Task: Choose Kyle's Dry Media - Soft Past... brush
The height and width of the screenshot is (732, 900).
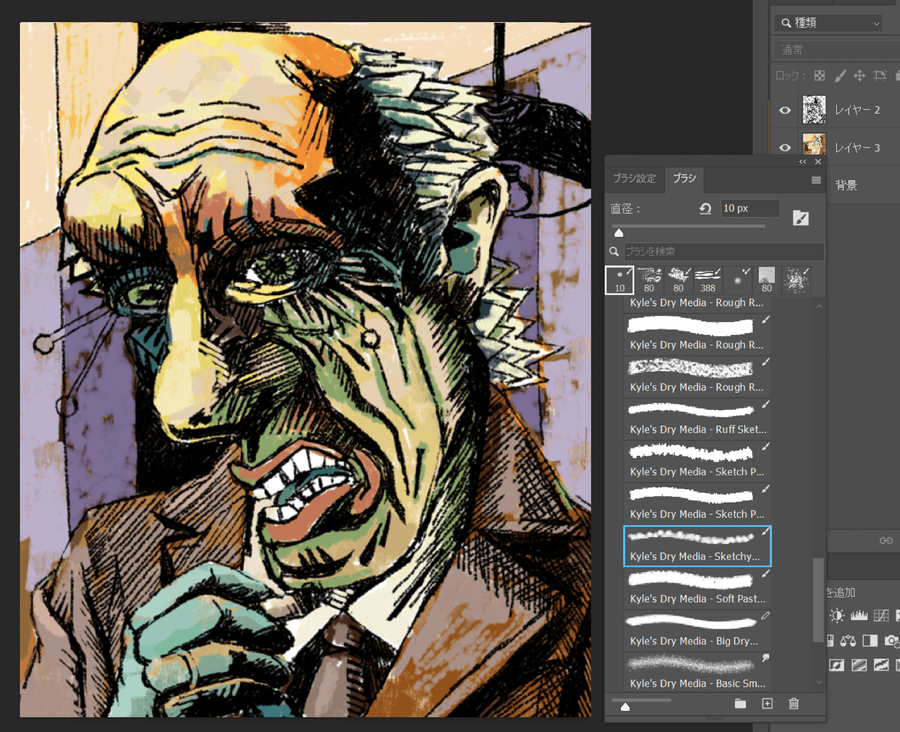Action: click(x=697, y=588)
